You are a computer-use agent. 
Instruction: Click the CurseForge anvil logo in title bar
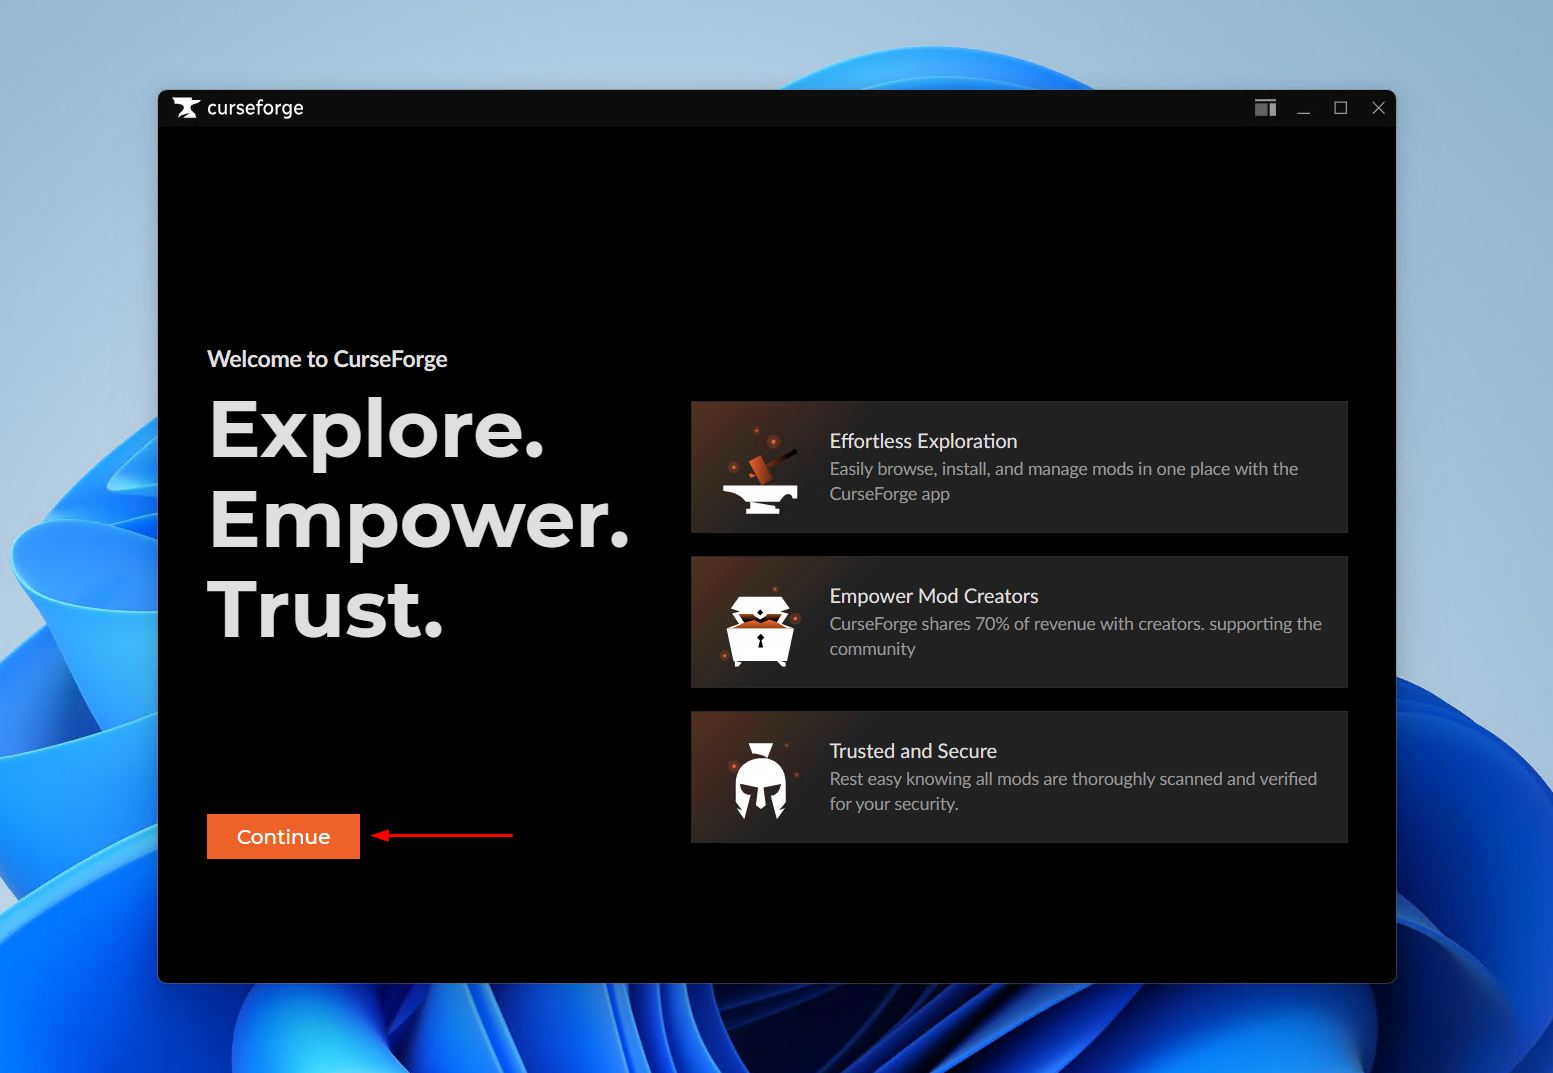click(186, 108)
